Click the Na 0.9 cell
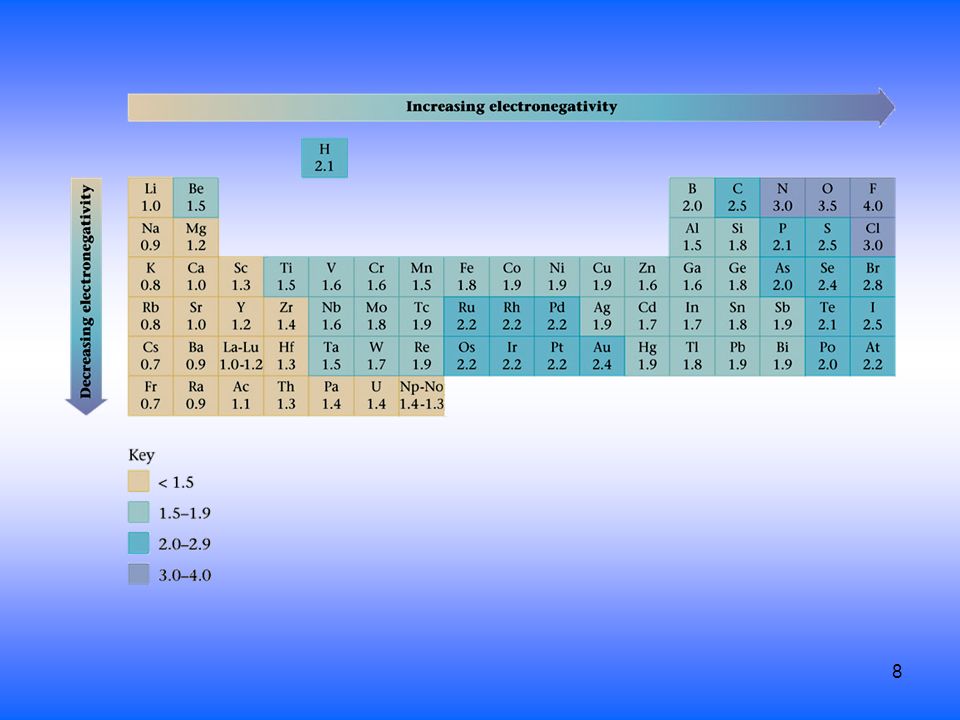Screen dimensions: 960x720 [151, 237]
